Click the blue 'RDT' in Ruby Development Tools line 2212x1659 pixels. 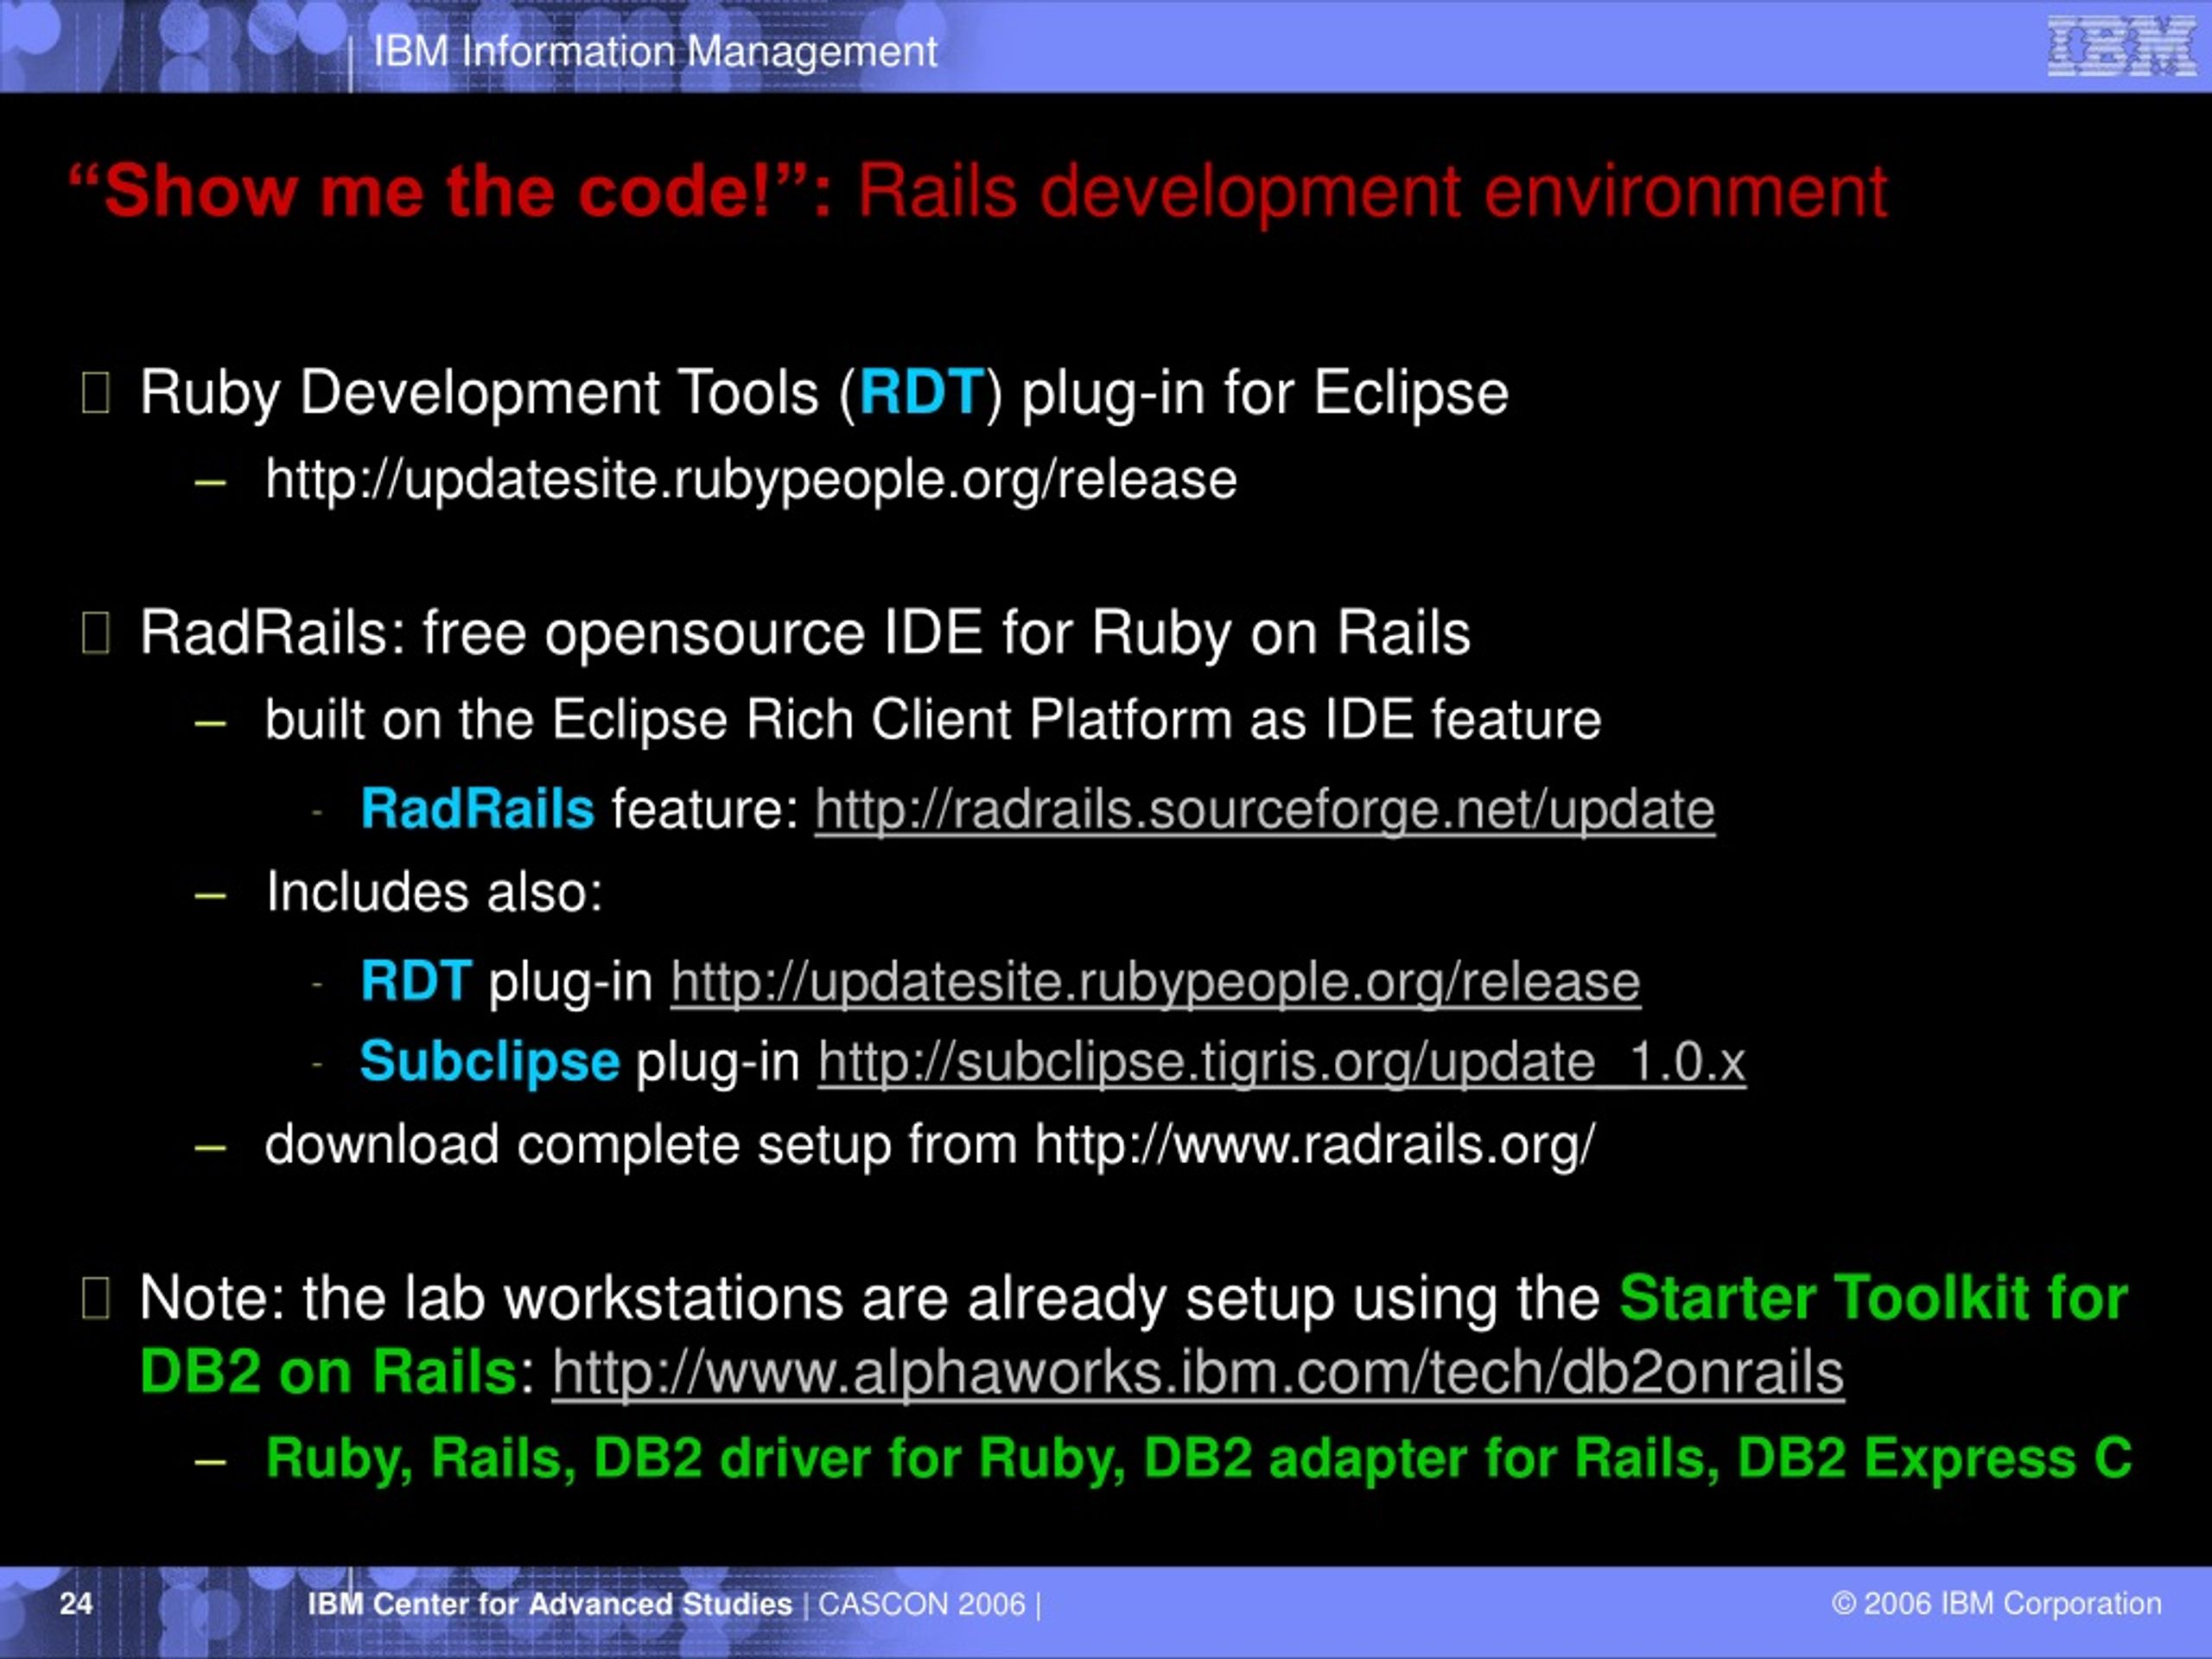tap(921, 391)
